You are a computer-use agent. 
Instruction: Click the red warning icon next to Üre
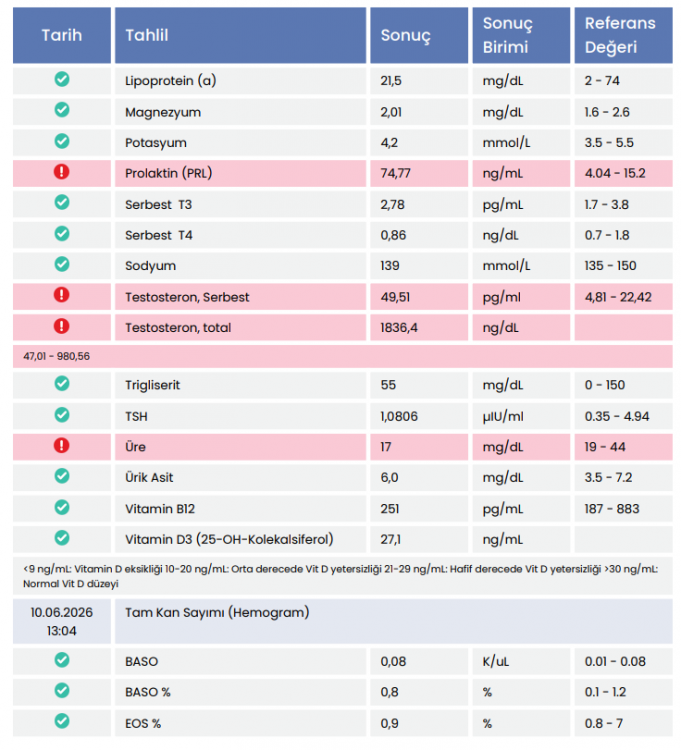point(61,445)
